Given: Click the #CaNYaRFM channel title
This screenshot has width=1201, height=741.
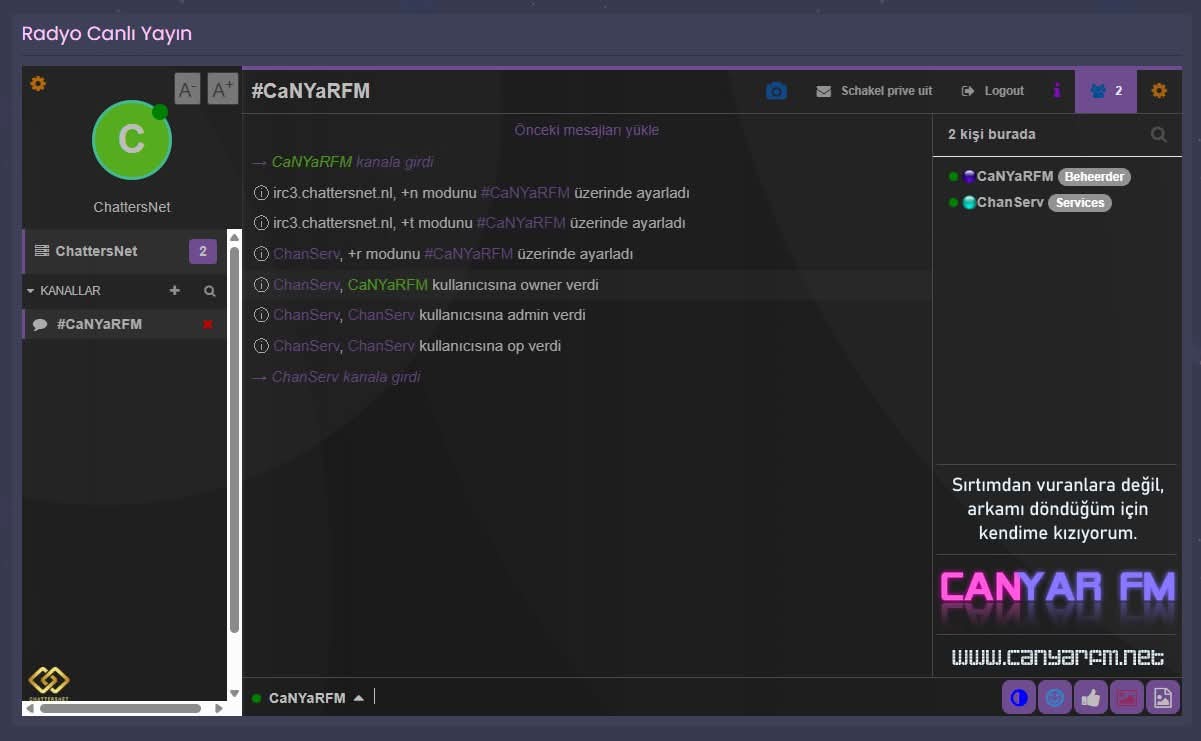Looking at the screenshot, I should [x=311, y=91].
